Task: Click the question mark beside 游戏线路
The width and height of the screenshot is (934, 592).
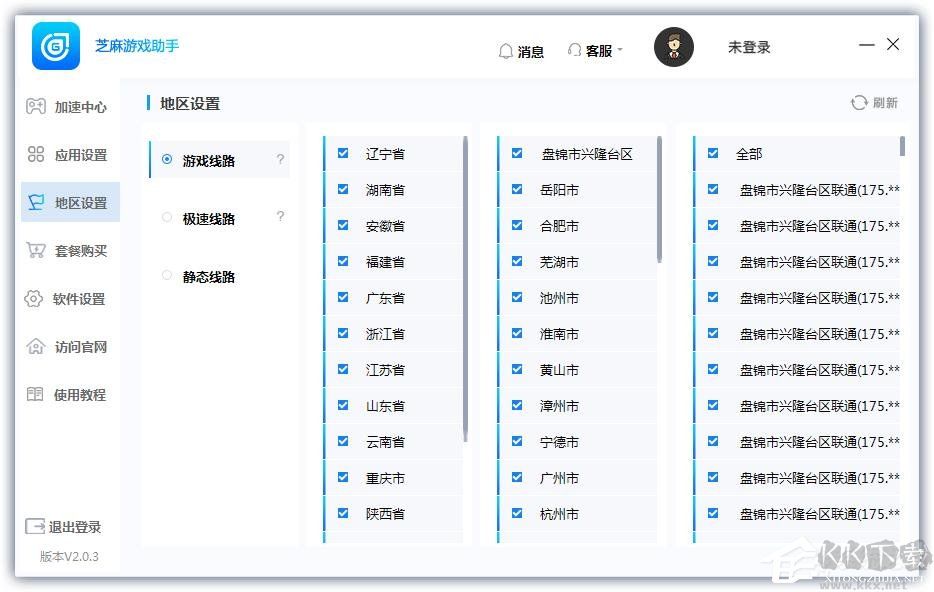Action: (280, 158)
